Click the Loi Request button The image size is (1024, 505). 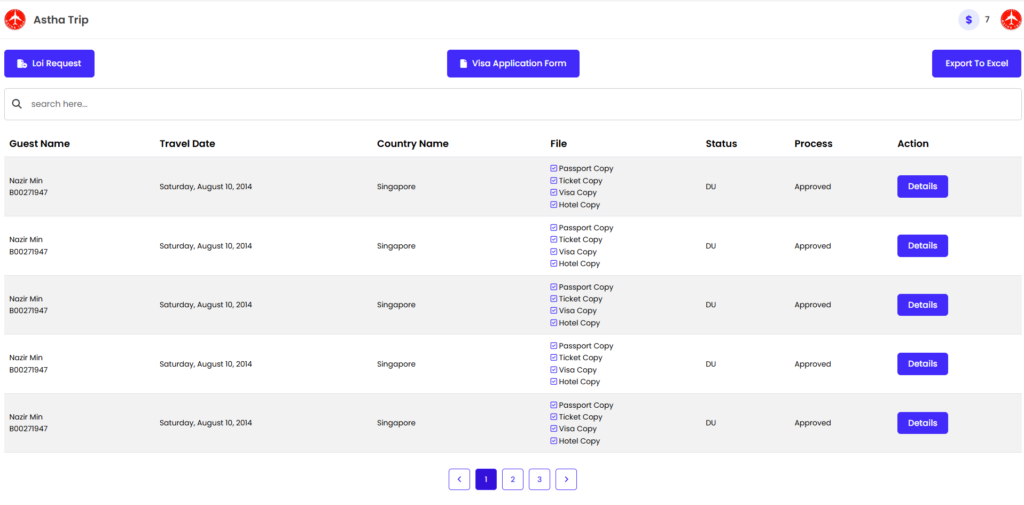(x=50, y=64)
